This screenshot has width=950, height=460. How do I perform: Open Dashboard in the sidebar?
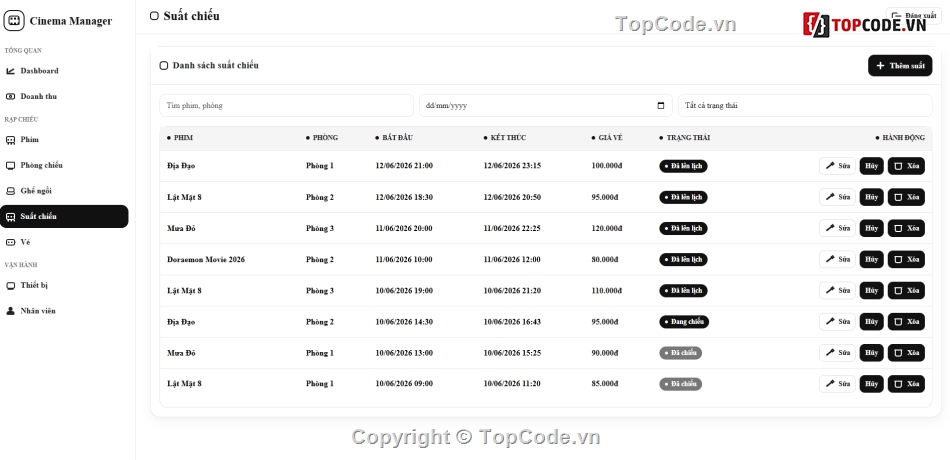(64, 71)
